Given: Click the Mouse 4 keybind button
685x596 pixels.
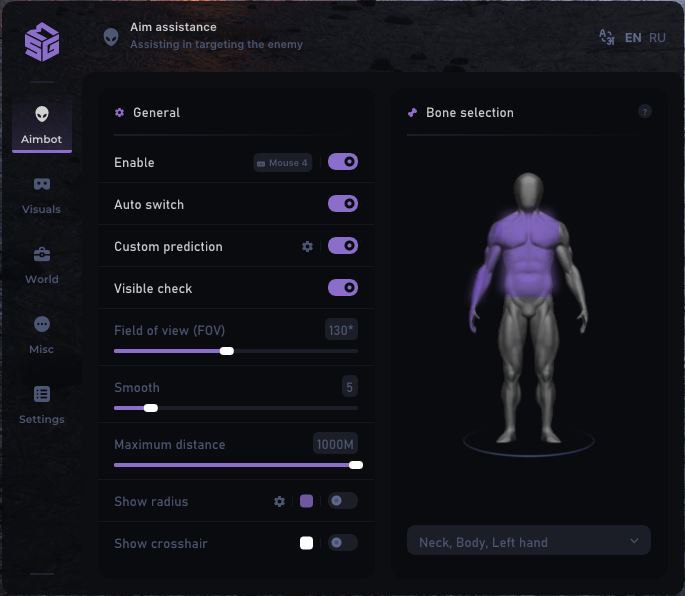Looking at the screenshot, I should click(x=283, y=162).
